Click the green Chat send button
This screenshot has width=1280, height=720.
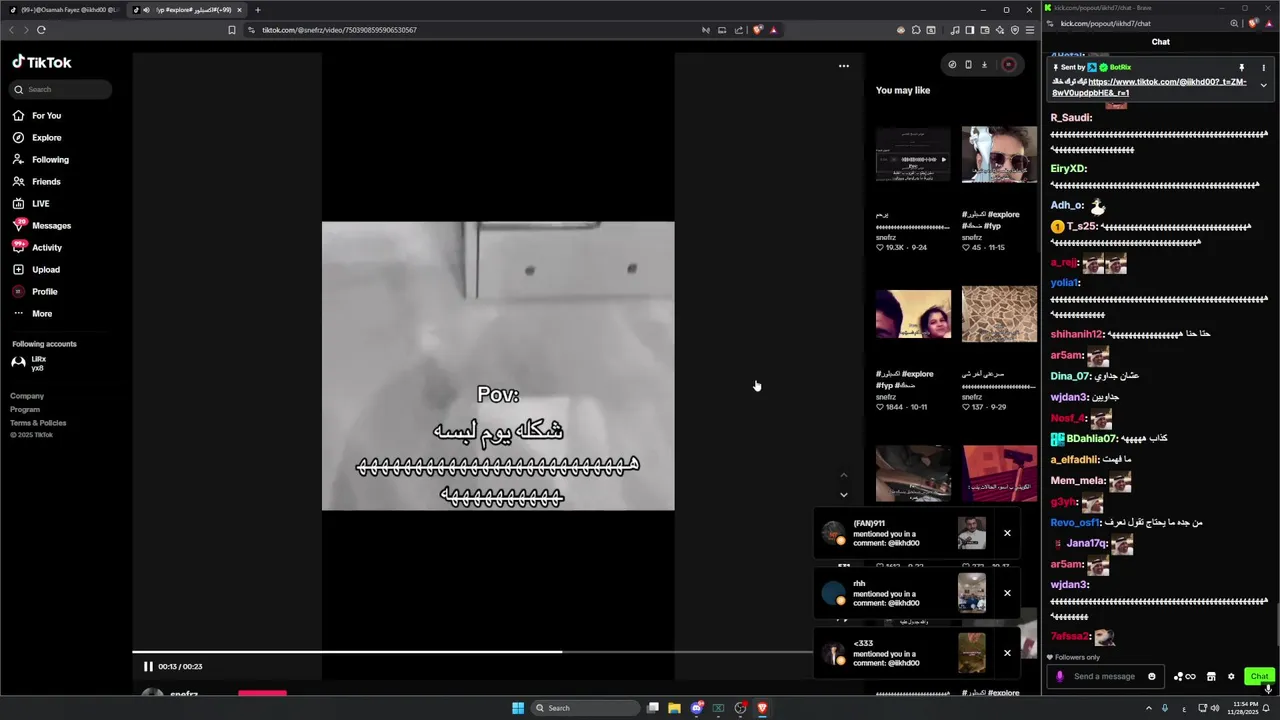click(1259, 676)
